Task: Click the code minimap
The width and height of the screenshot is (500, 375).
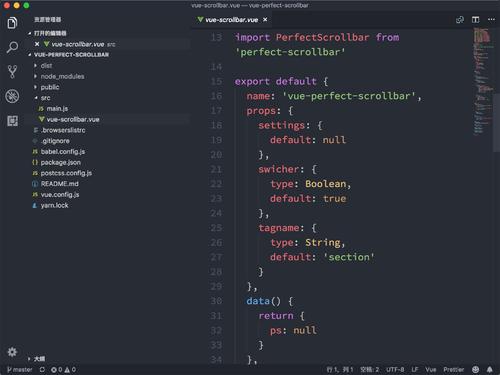Action: tap(483, 82)
